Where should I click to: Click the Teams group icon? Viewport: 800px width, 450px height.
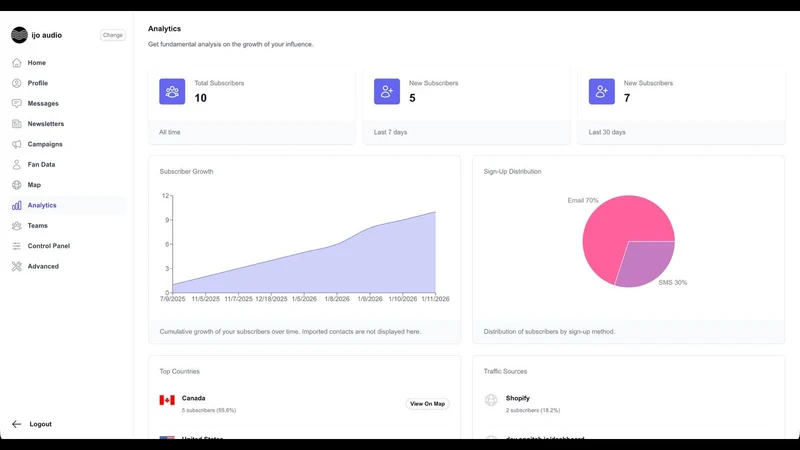point(17,226)
